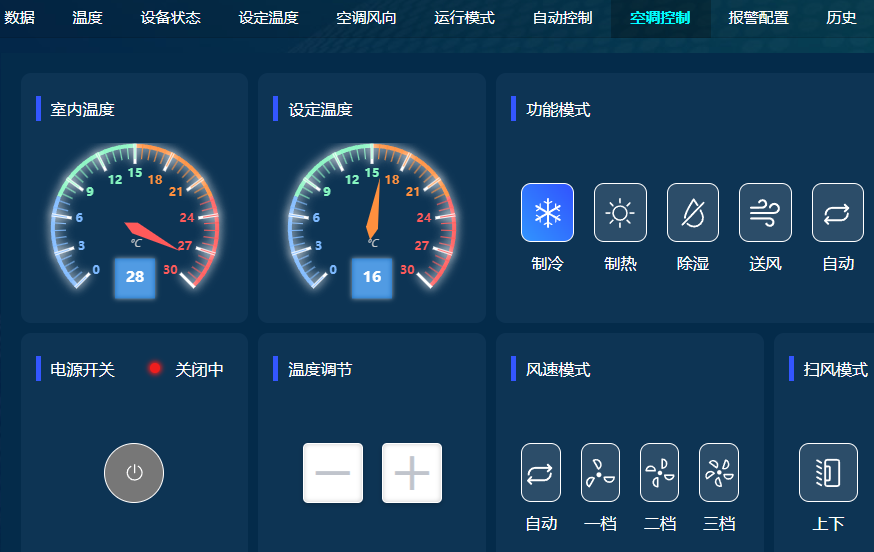Image resolution: width=874 pixels, height=552 pixels.
Task: Set fan speed to 自动 icon
Action: (x=540, y=472)
